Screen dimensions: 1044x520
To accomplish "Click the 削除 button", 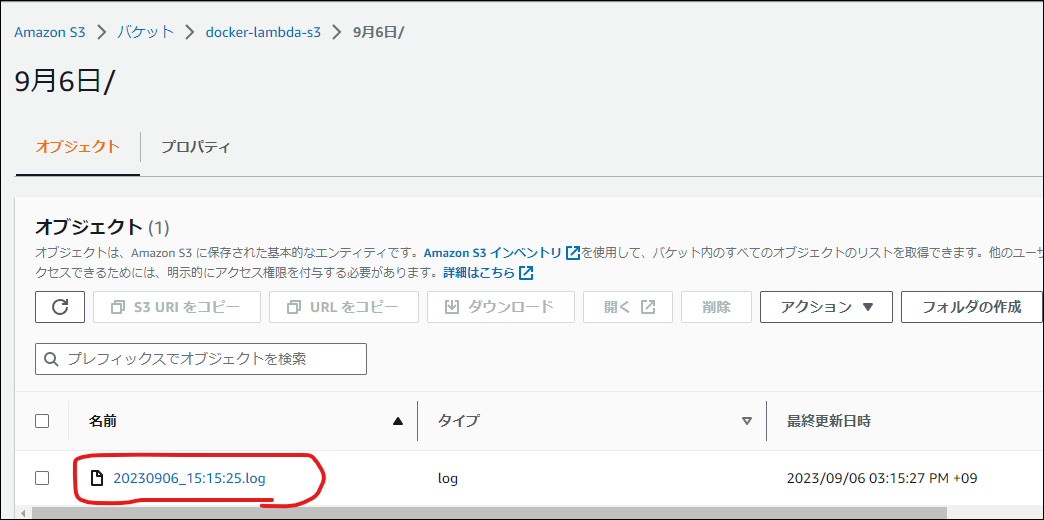I will (x=716, y=307).
